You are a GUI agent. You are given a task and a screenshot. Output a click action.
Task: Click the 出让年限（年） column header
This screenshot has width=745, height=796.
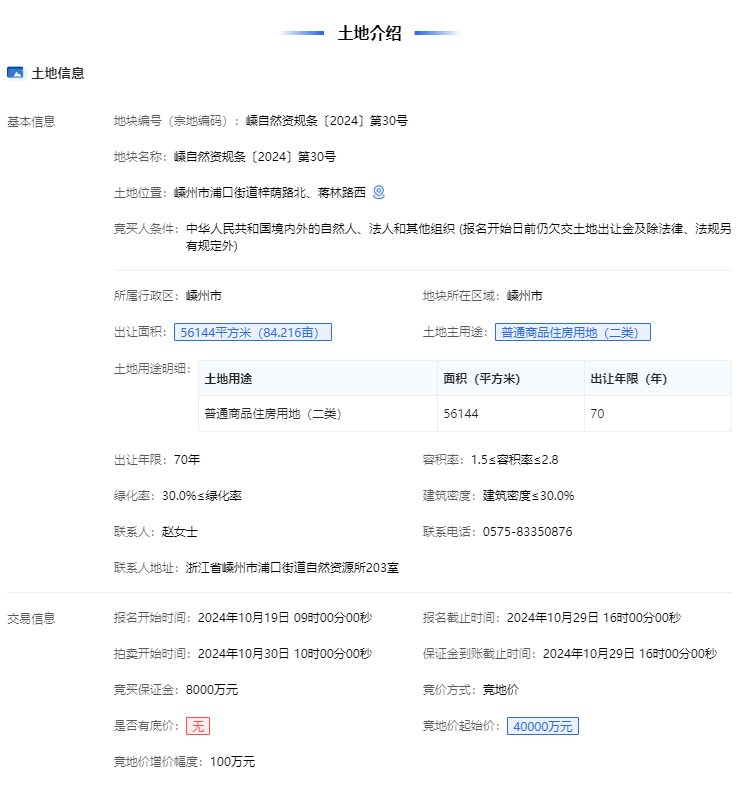tap(628, 379)
